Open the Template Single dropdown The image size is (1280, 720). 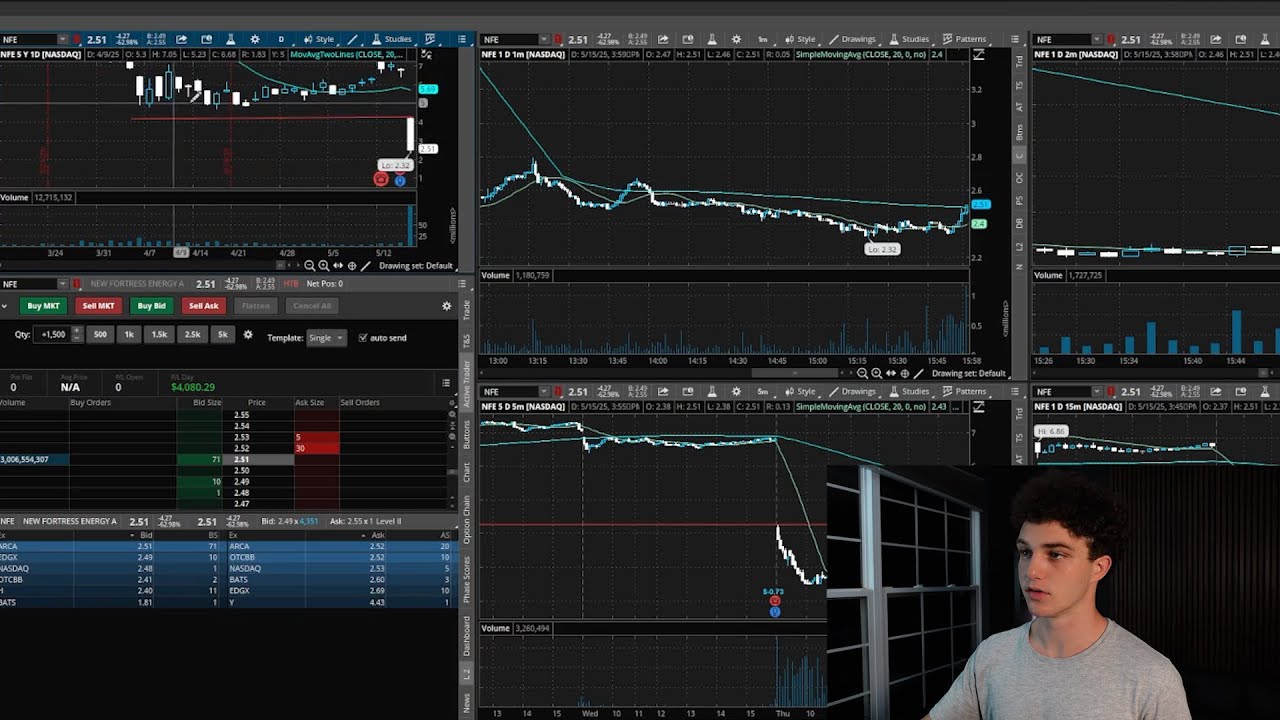point(327,337)
